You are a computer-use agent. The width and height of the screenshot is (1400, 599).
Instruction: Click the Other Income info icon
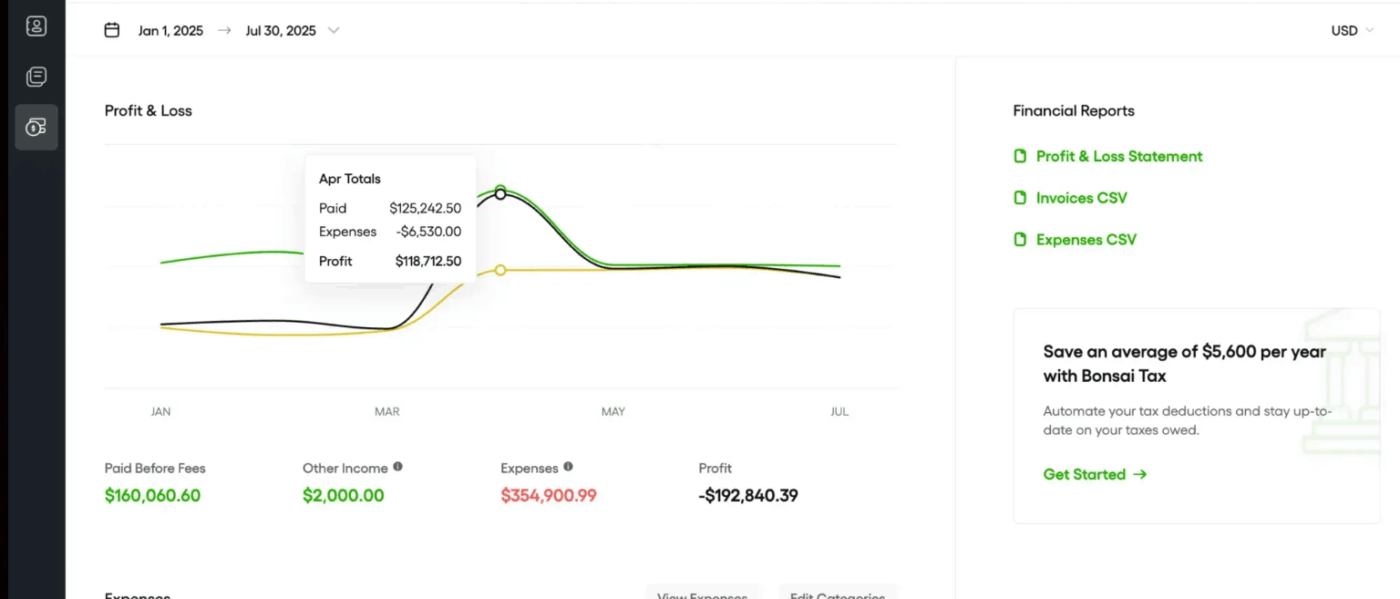[x=398, y=467]
